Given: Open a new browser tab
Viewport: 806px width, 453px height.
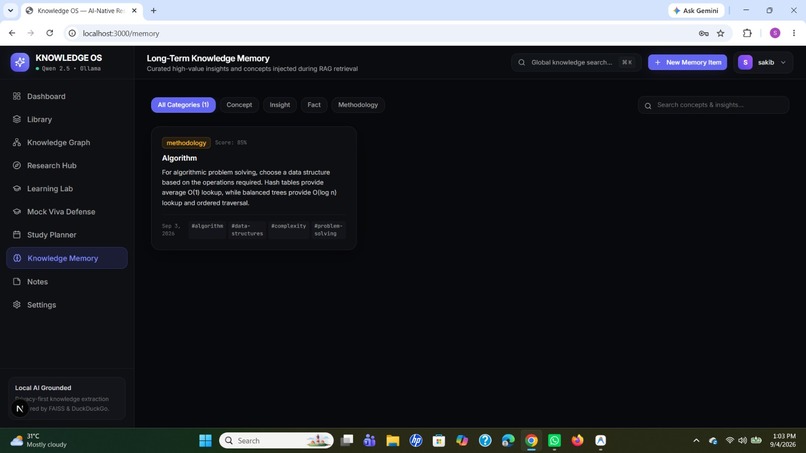Looking at the screenshot, I should point(153,10).
